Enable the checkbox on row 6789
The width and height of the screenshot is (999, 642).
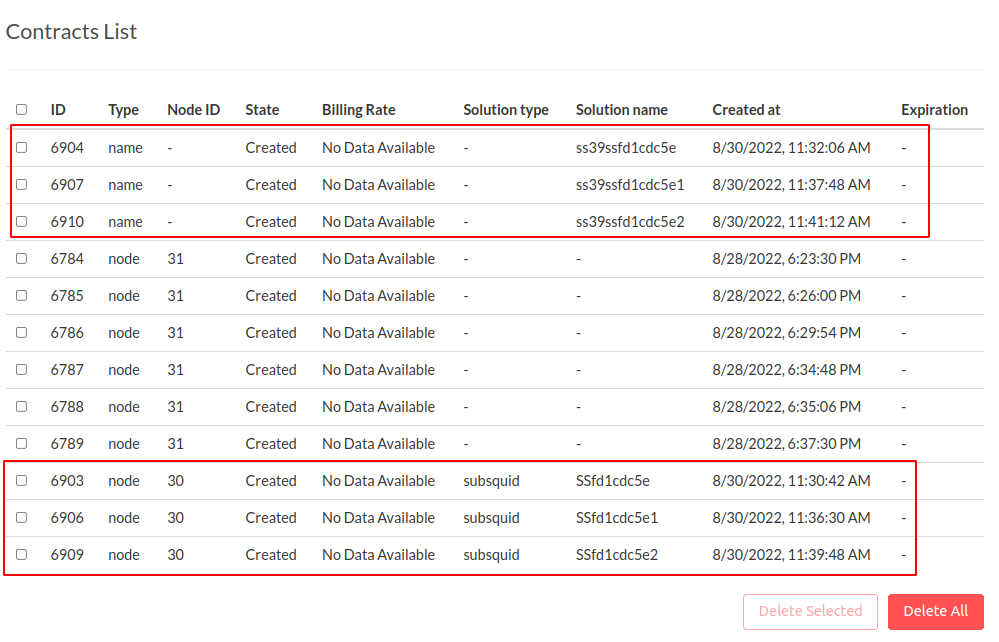click(21, 443)
